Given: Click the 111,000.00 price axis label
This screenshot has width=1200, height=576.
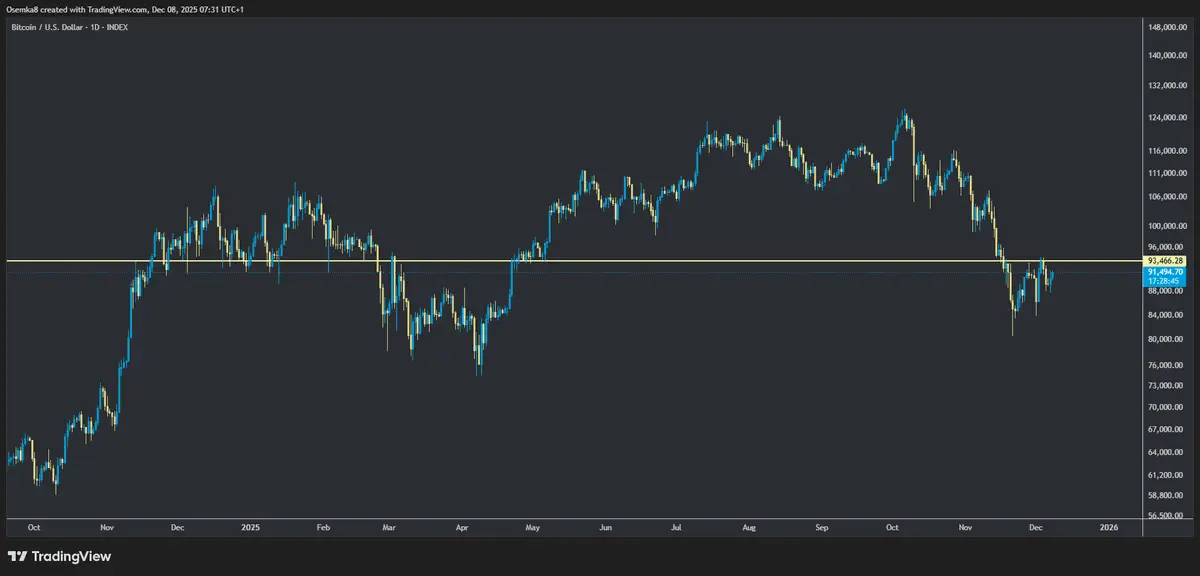Looking at the screenshot, I should pyautogui.click(x=1167, y=174).
